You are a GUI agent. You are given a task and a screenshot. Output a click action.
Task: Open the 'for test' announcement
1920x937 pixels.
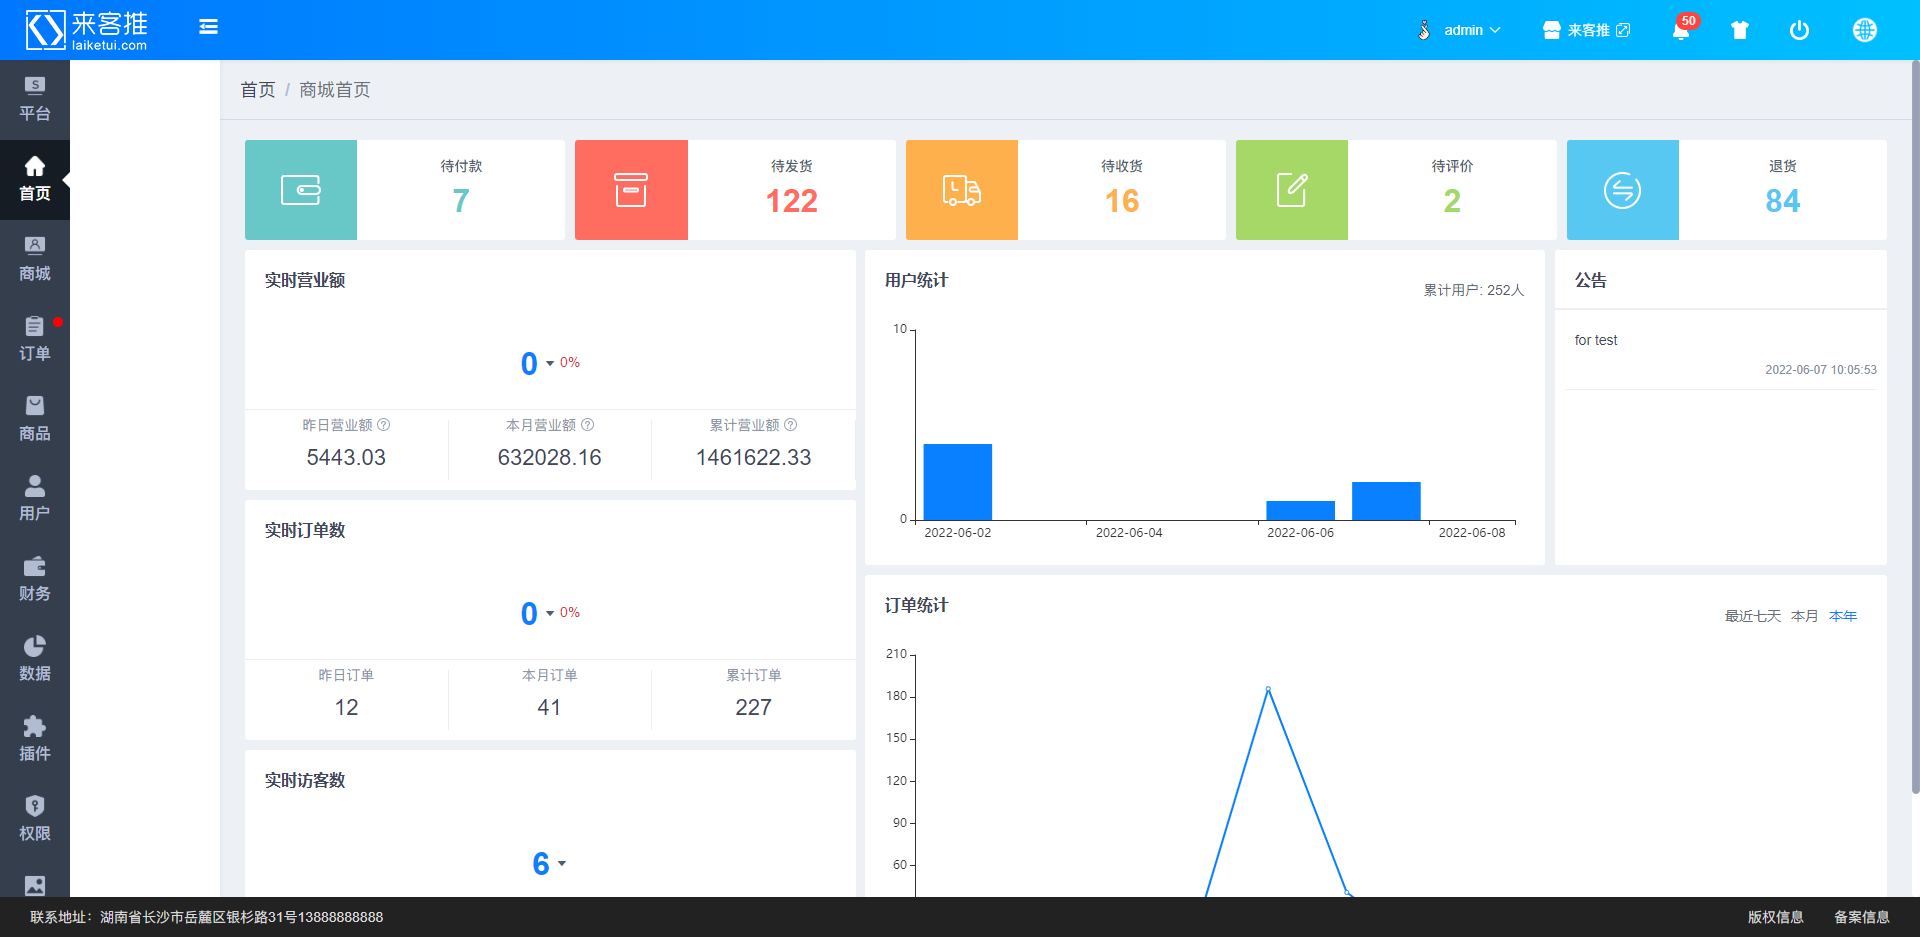(x=1596, y=340)
